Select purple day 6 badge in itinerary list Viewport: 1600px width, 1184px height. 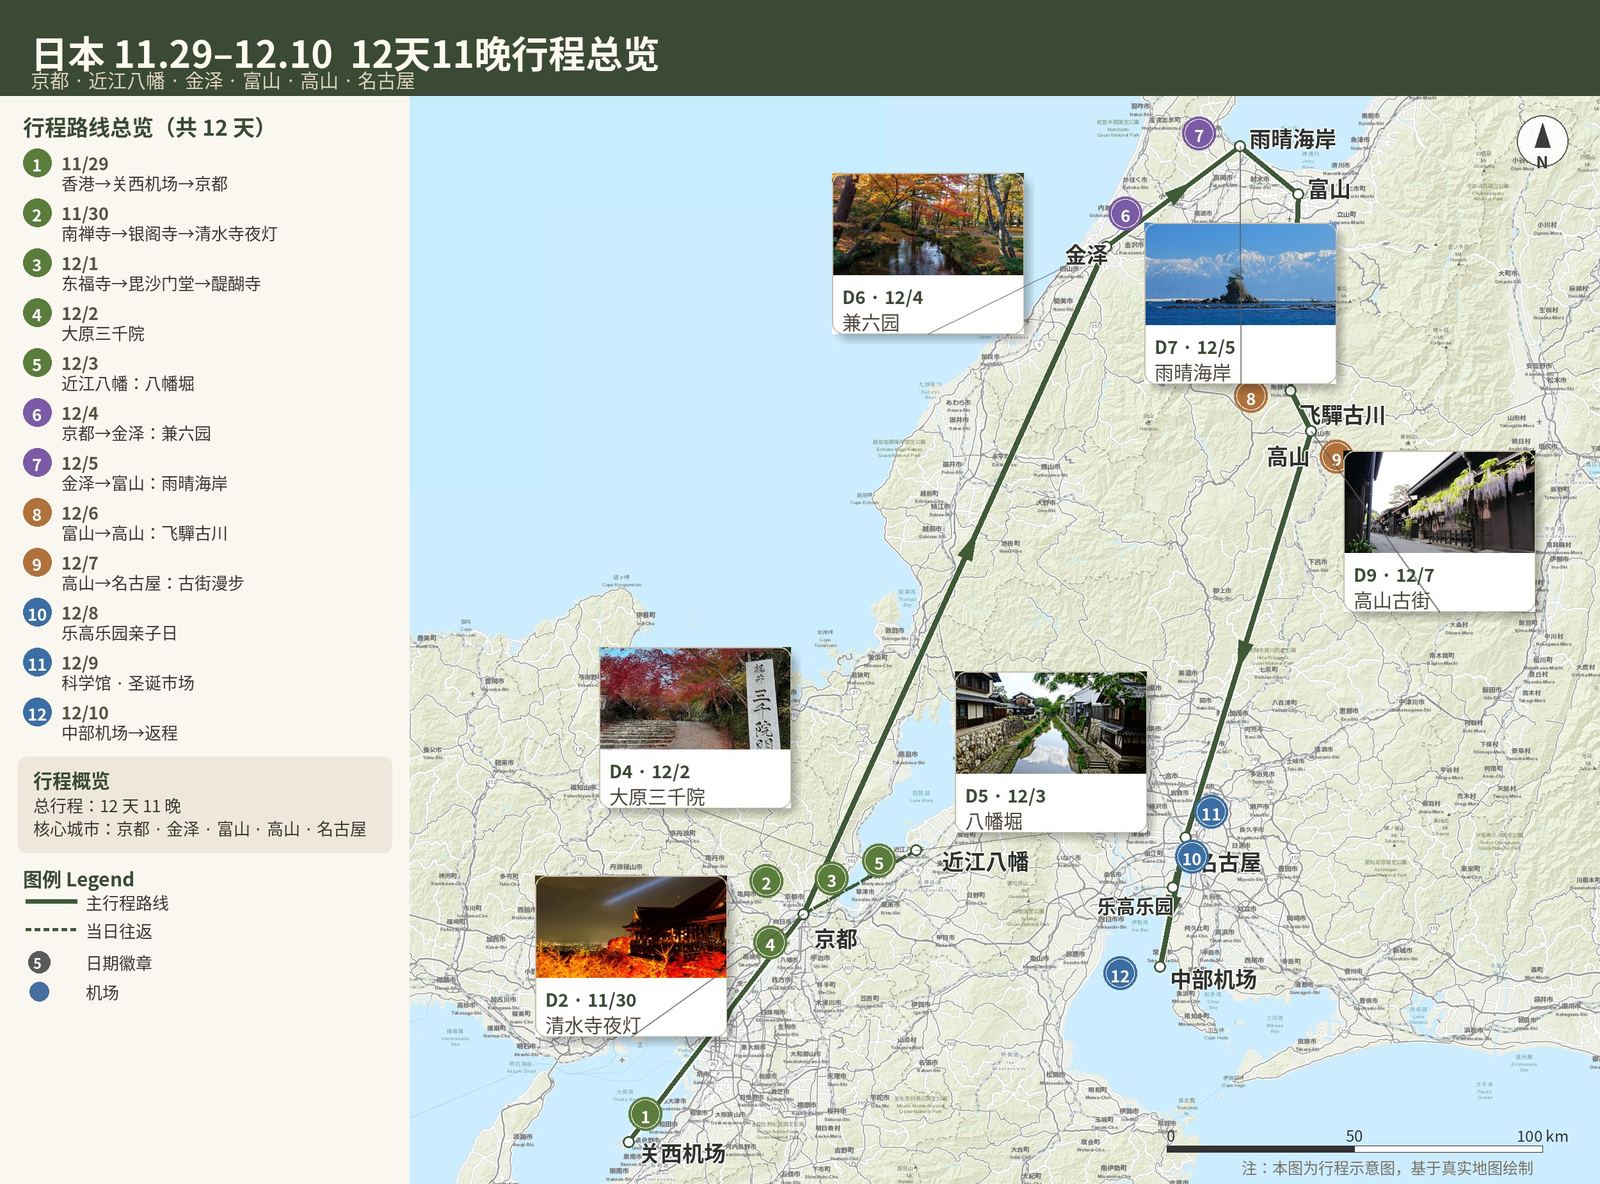(37, 414)
